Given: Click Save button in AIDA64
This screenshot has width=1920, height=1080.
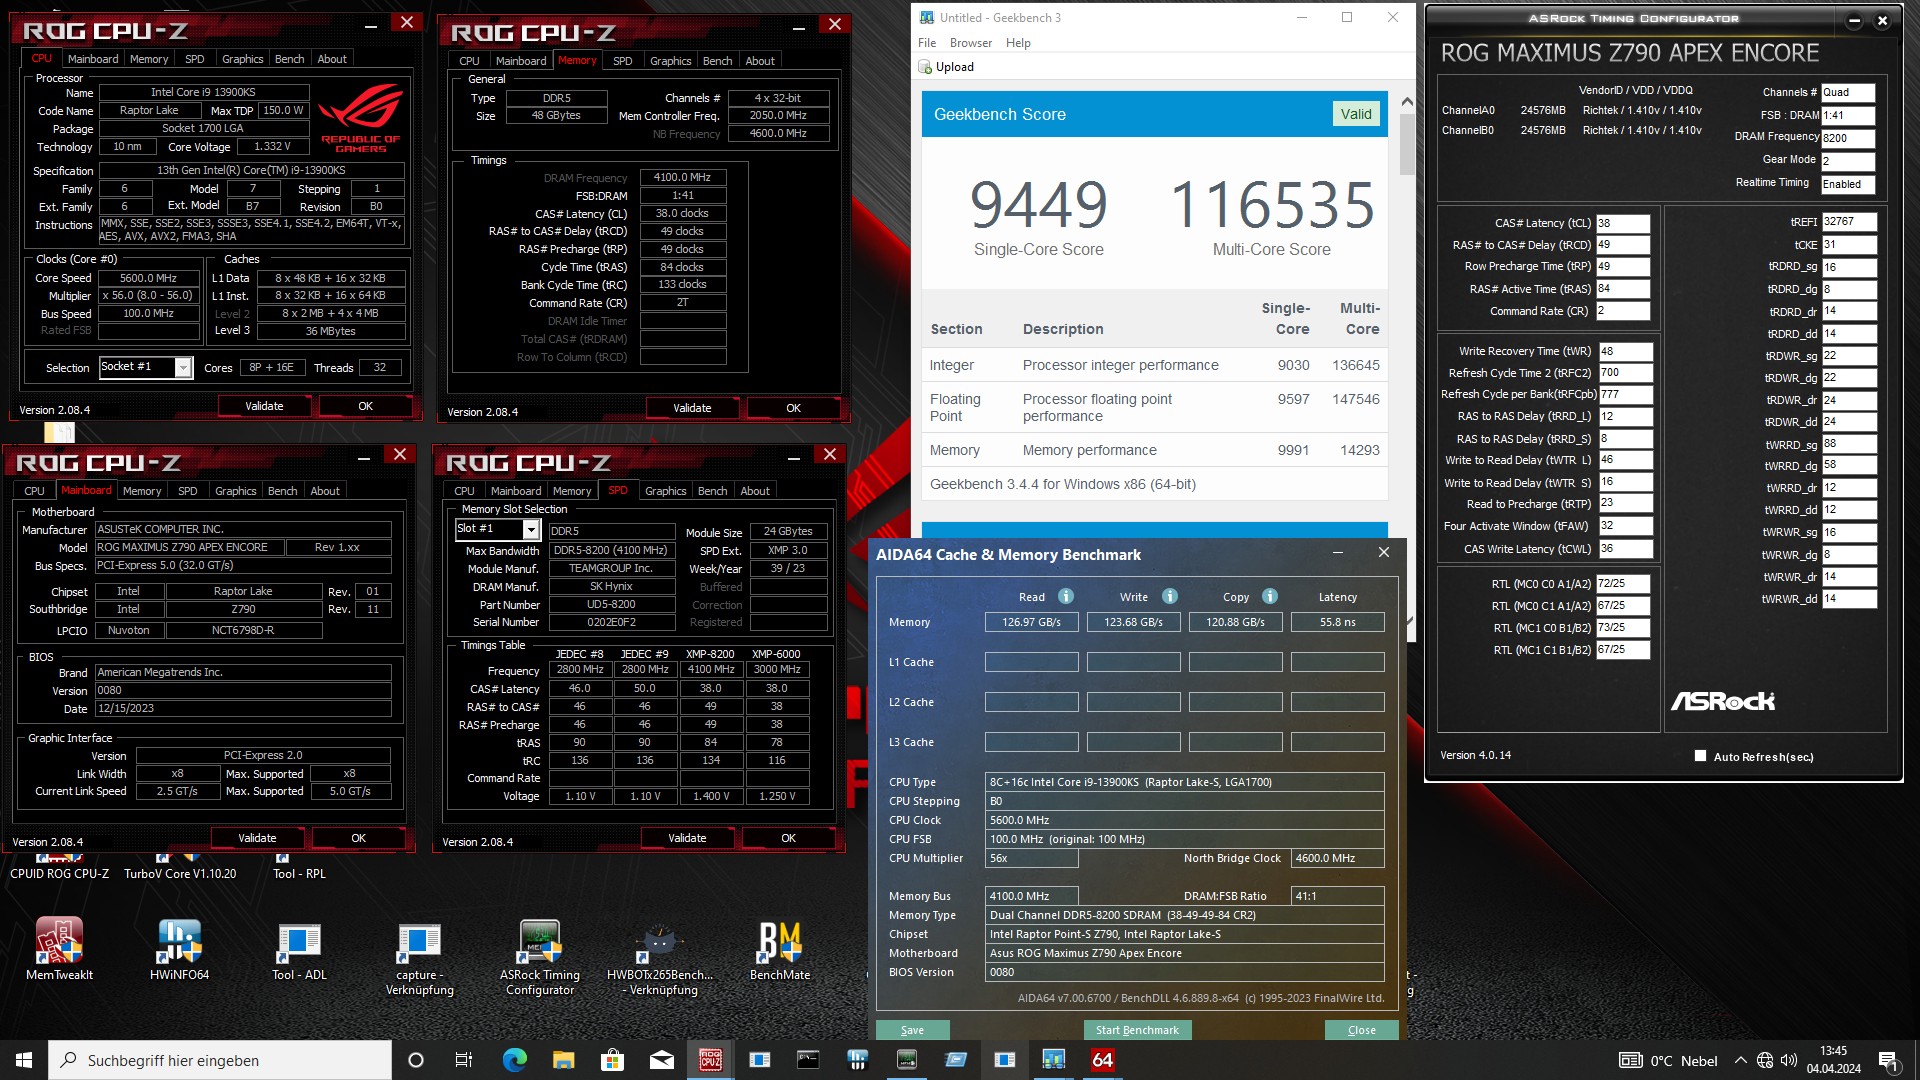Looking at the screenshot, I should pos(912,1030).
